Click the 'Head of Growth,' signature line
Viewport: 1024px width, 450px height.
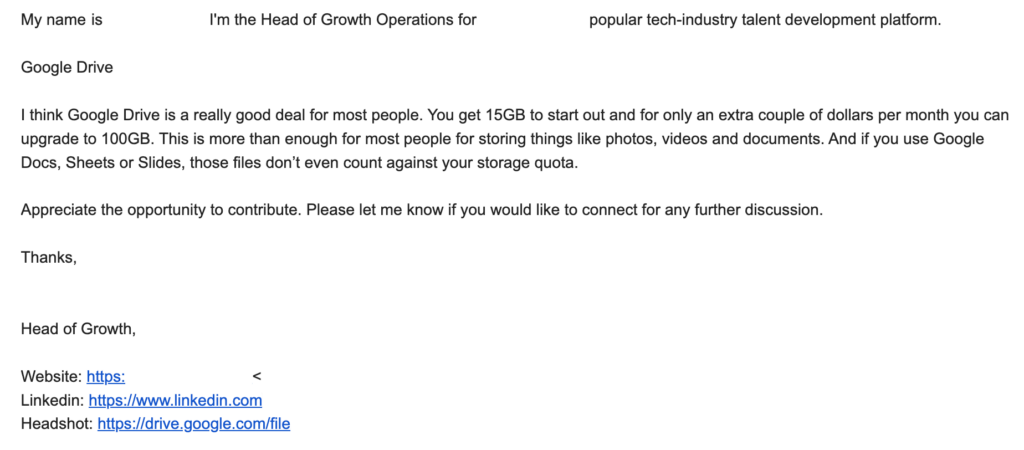click(x=78, y=329)
